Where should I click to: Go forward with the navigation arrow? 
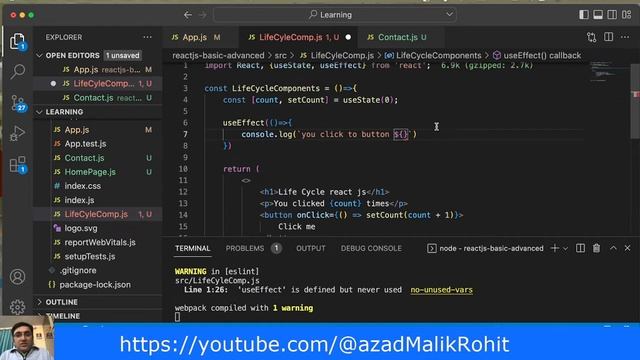coord(203,15)
